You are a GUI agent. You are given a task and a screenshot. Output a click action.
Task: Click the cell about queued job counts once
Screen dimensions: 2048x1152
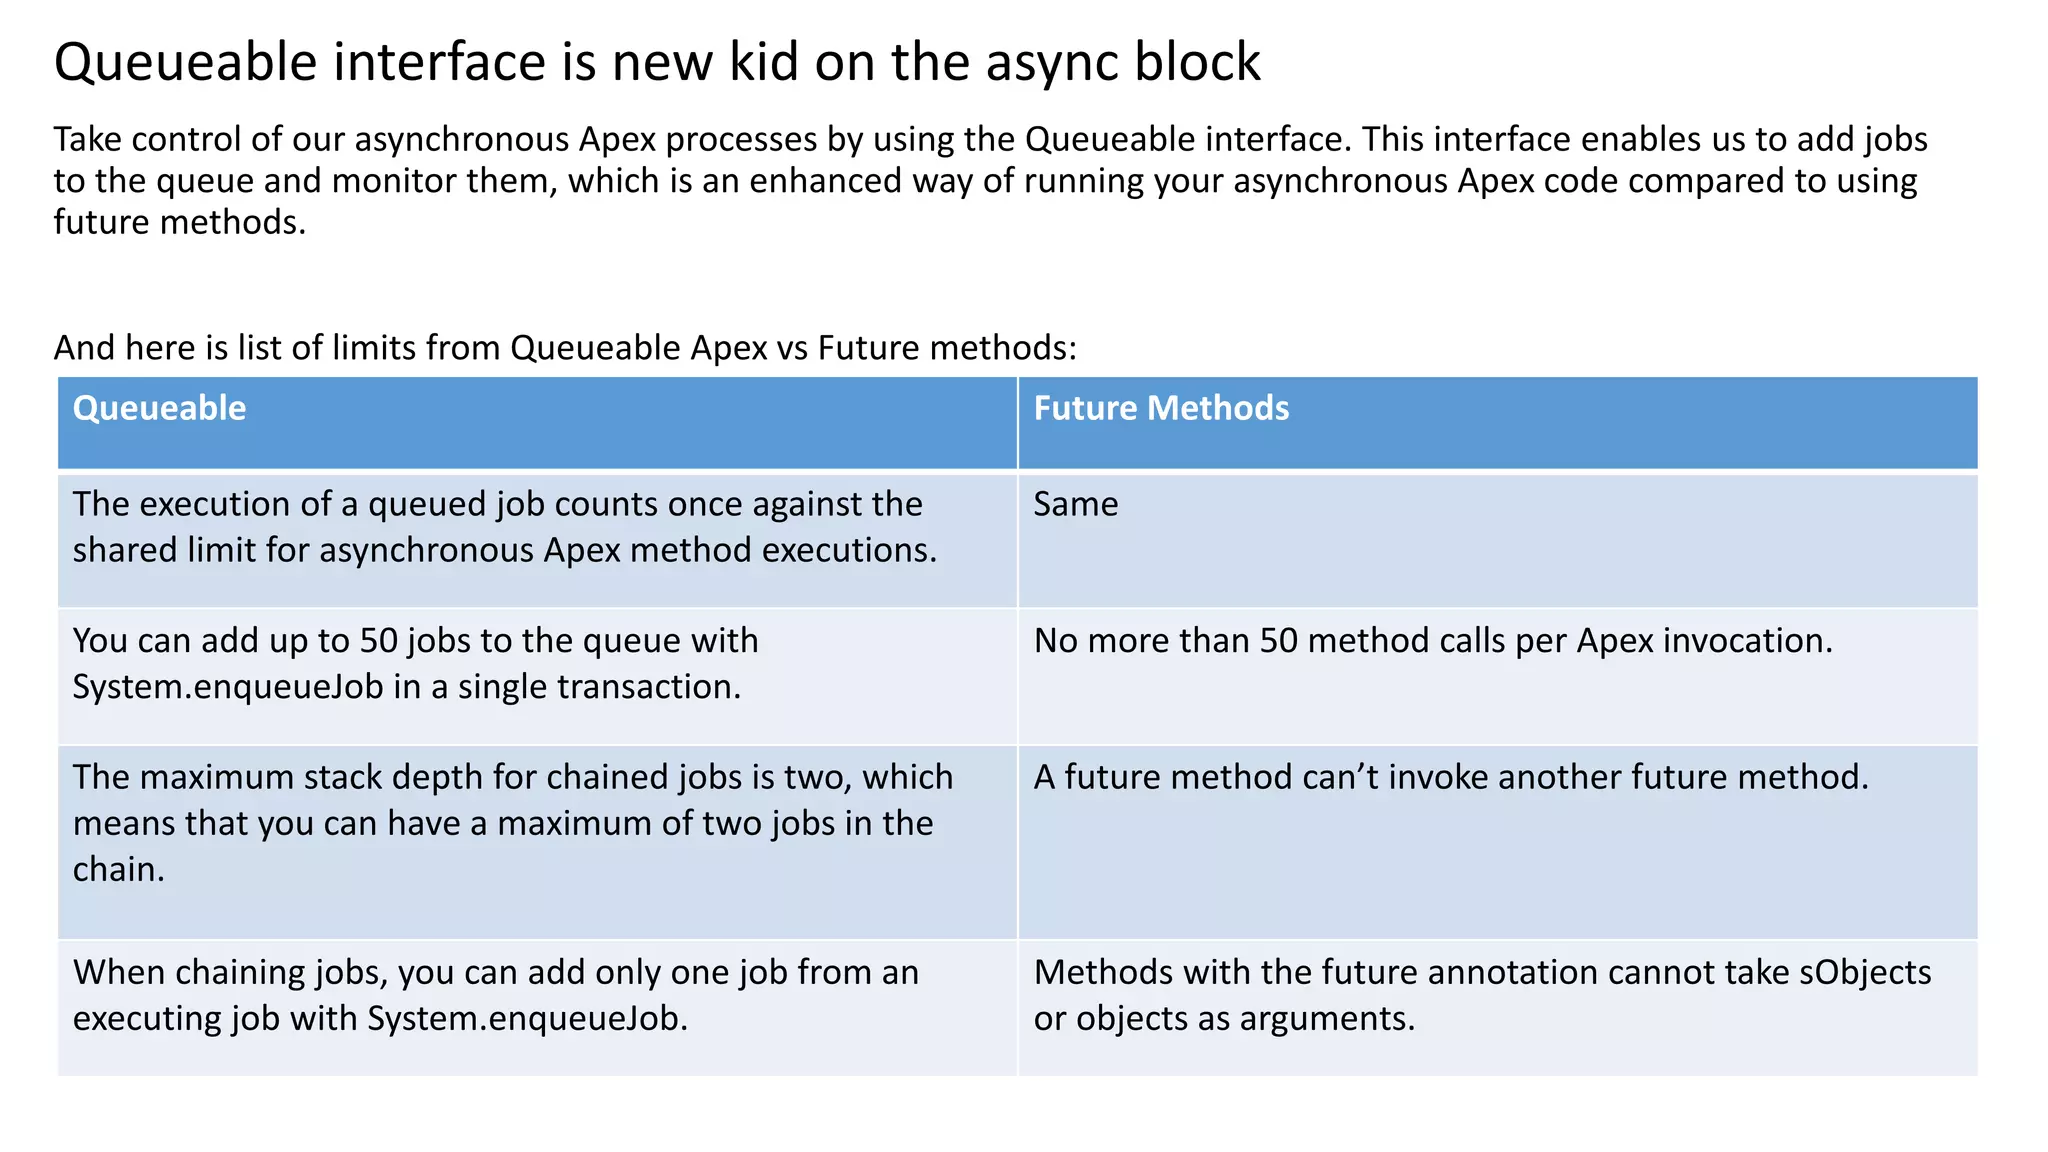tap(537, 540)
